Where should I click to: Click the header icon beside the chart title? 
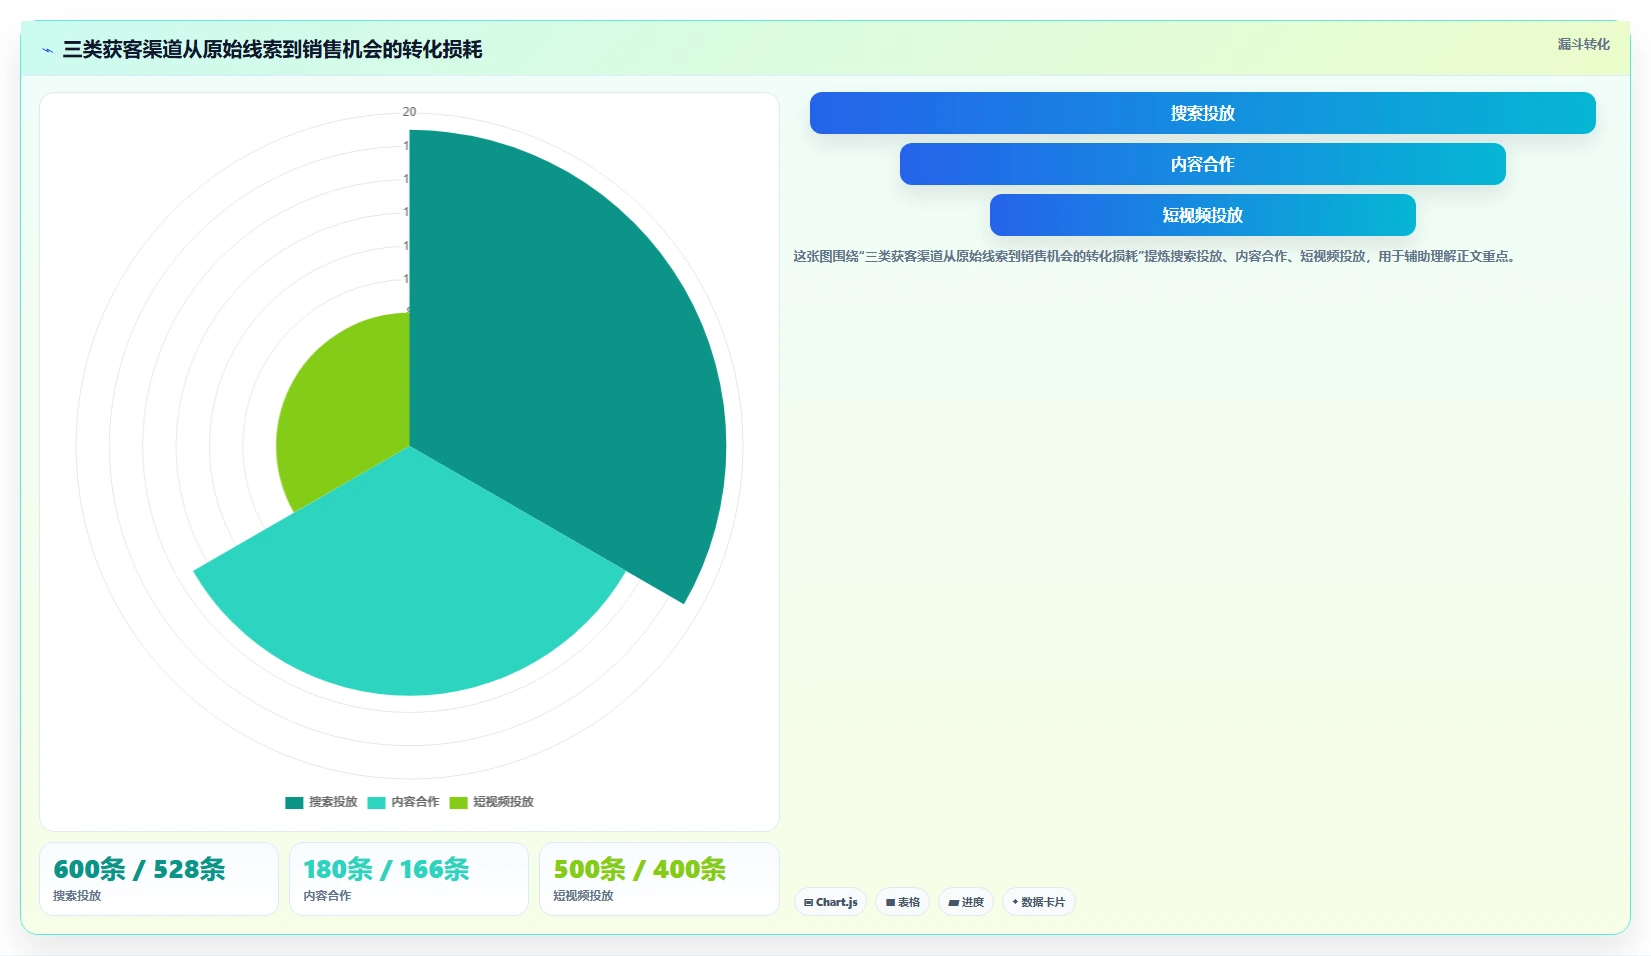pyautogui.click(x=47, y=50)
